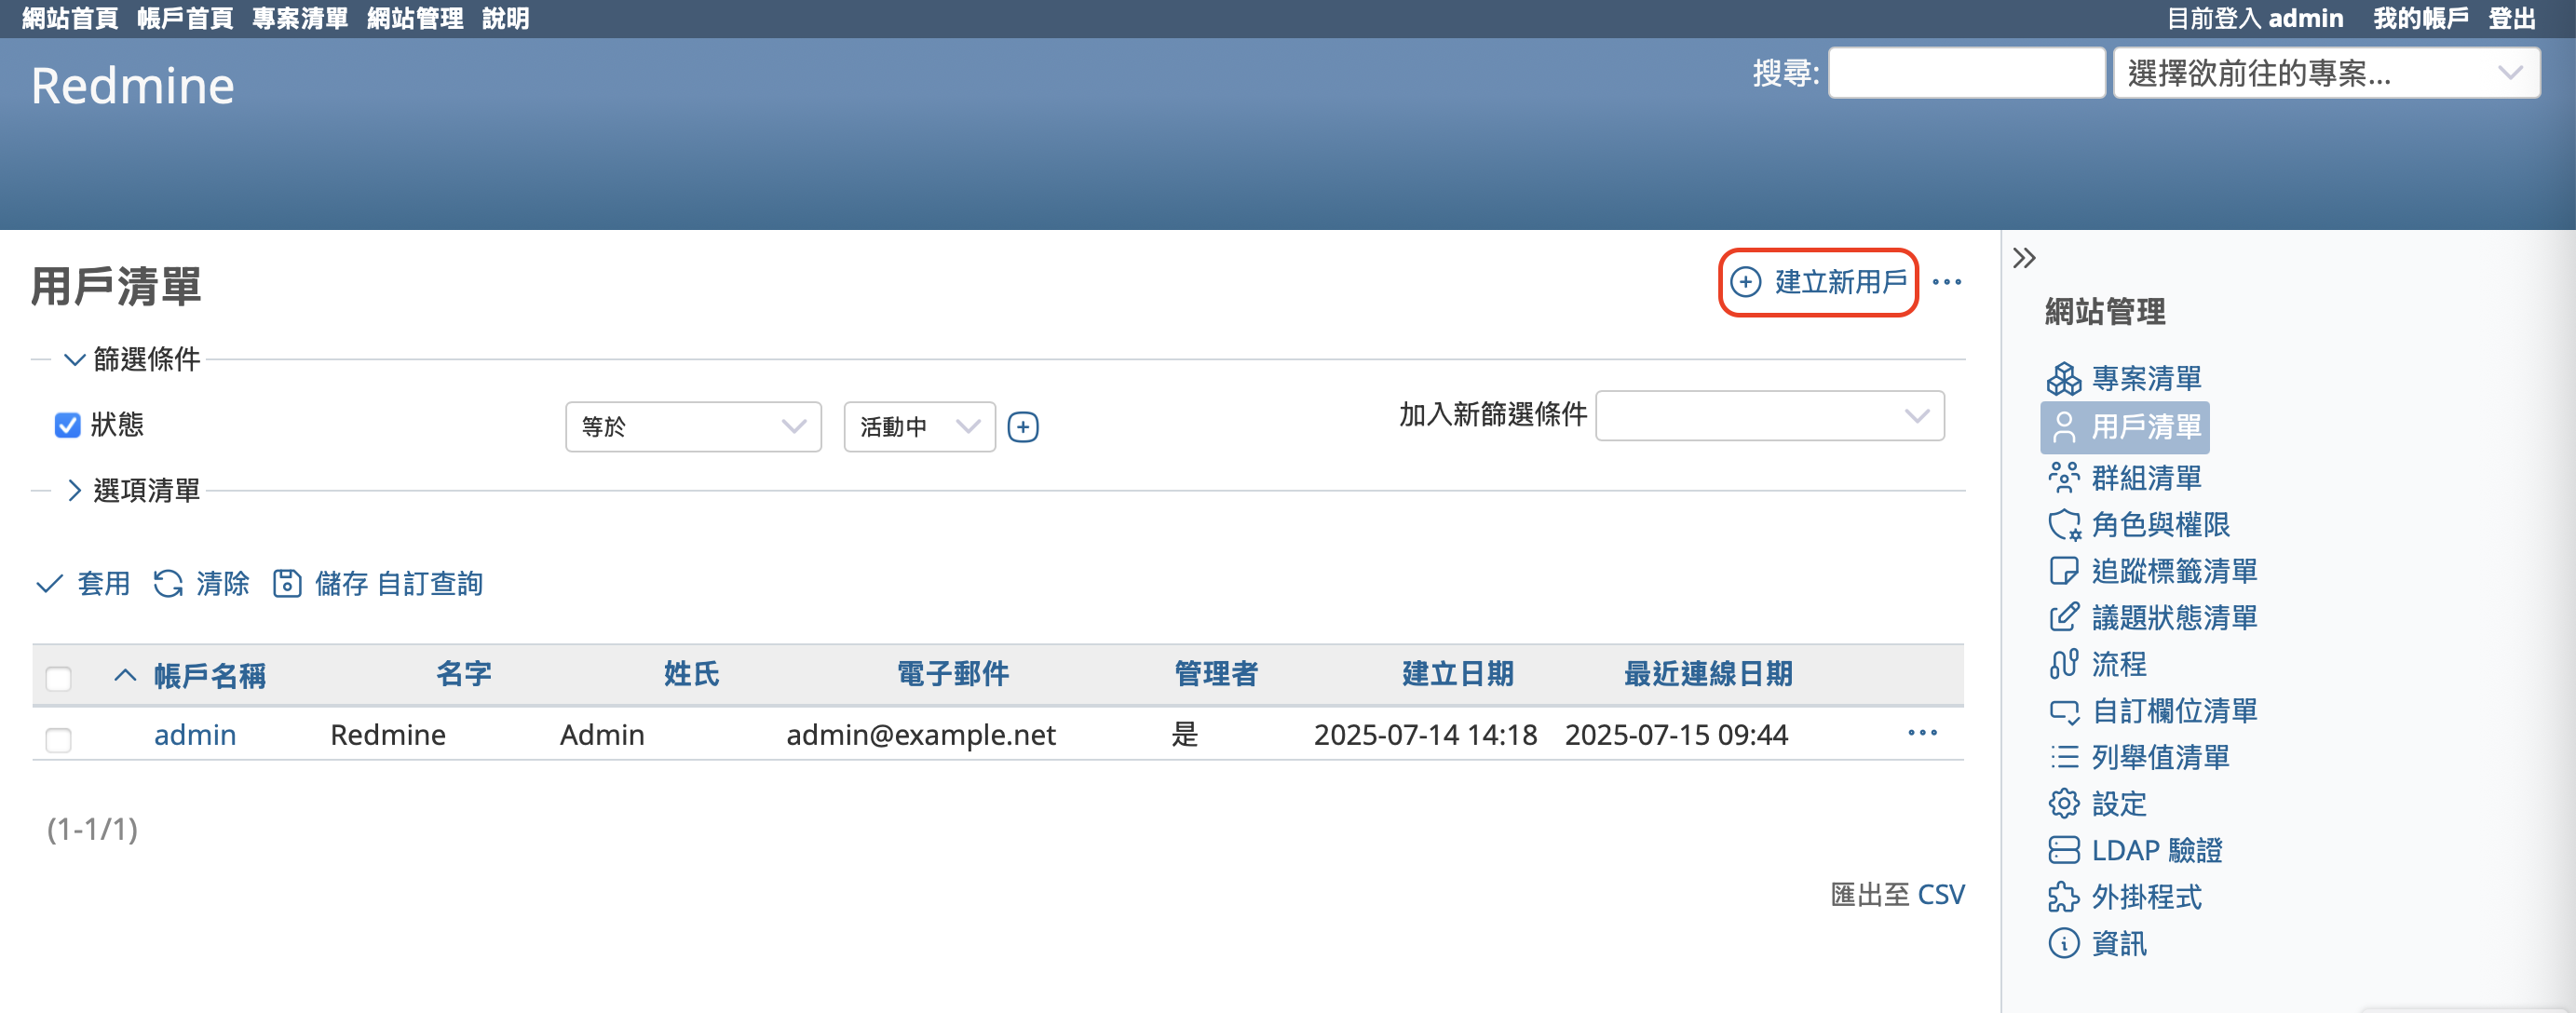Expand the 選項清單 section
This screenshot has width=2576, height=1013.
(132, 490)
